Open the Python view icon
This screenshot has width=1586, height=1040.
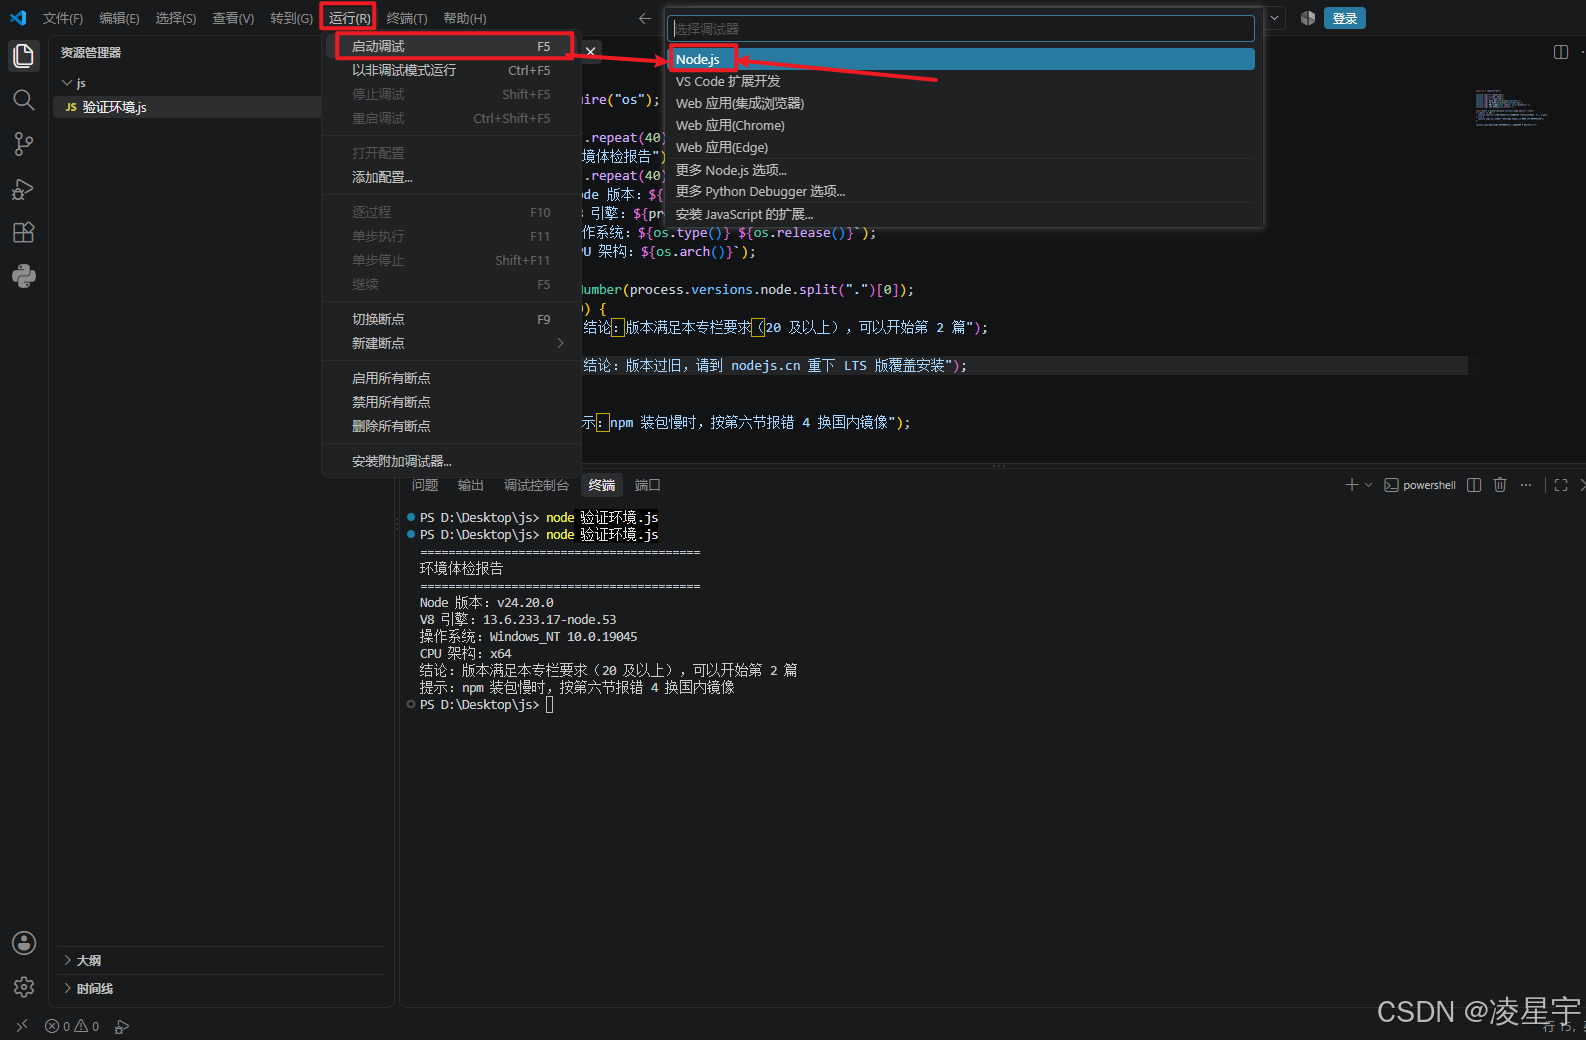coord(24,276)
